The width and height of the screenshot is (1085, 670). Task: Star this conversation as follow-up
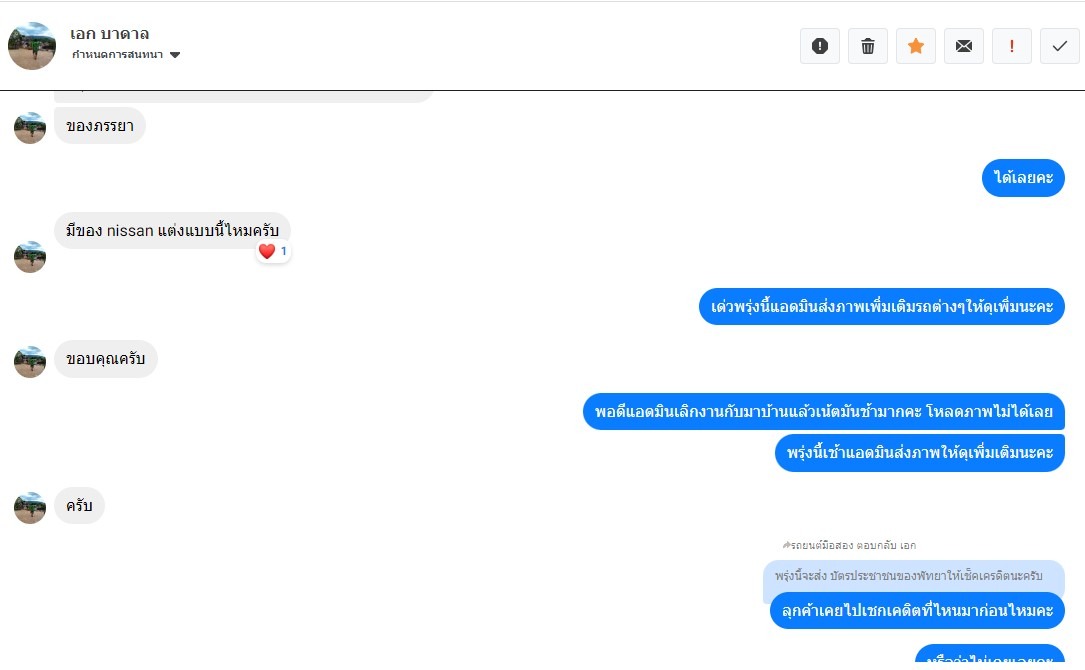[x=915, y=46]
